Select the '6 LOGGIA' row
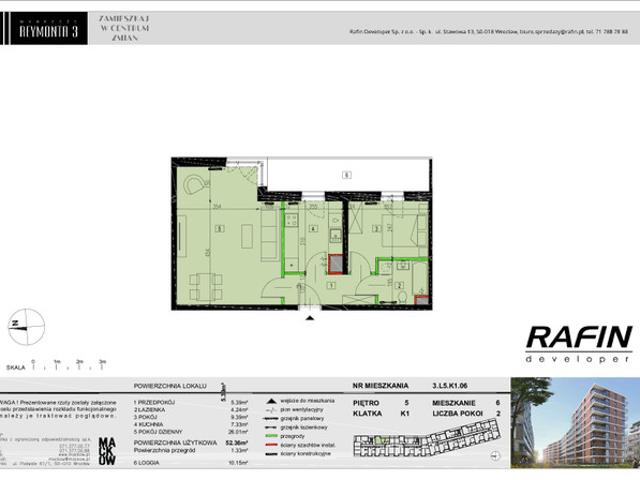This screenshot has height=480, width=640. coord(191,463)
